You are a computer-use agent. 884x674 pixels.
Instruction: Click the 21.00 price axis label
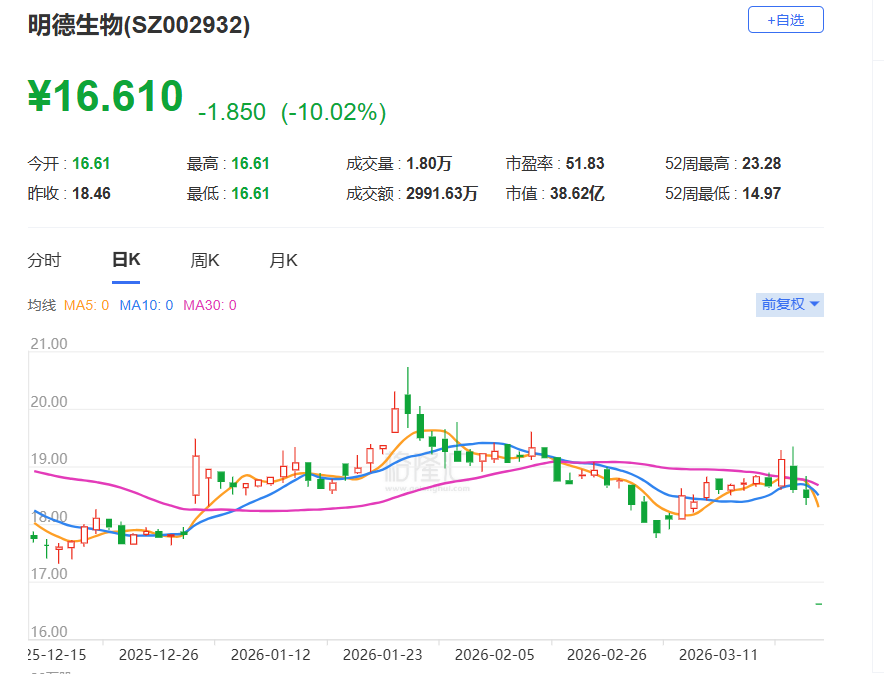[x=48, y=344]
